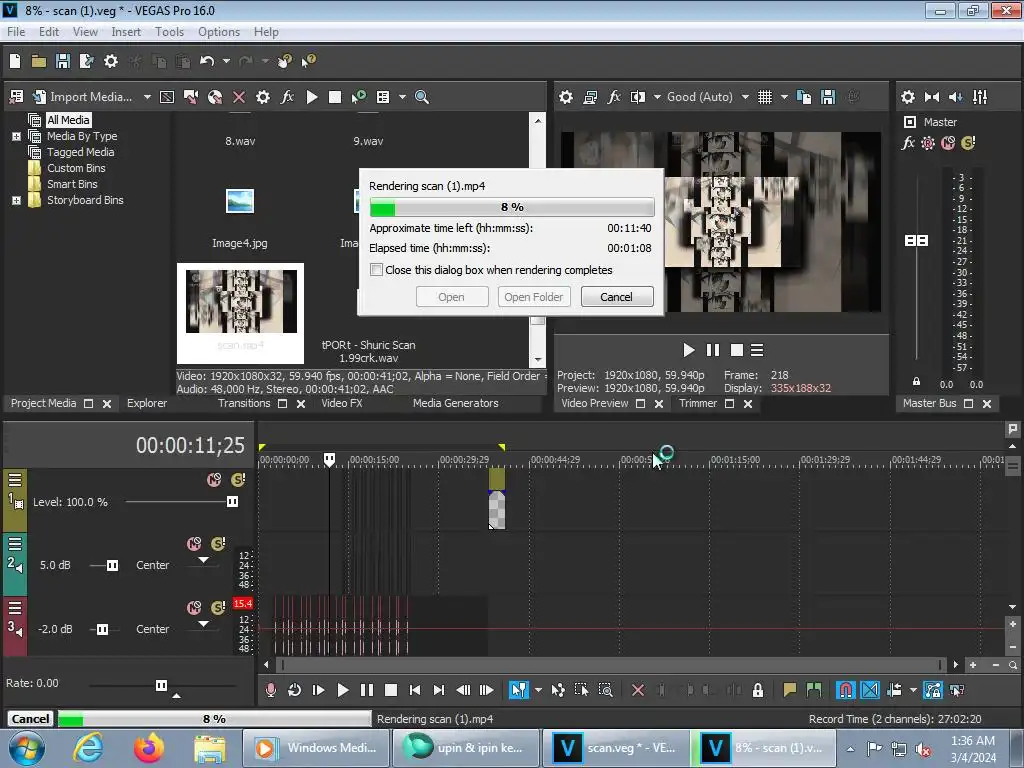
Task: Click the Undo arrow icon
Action: (206, 61)
